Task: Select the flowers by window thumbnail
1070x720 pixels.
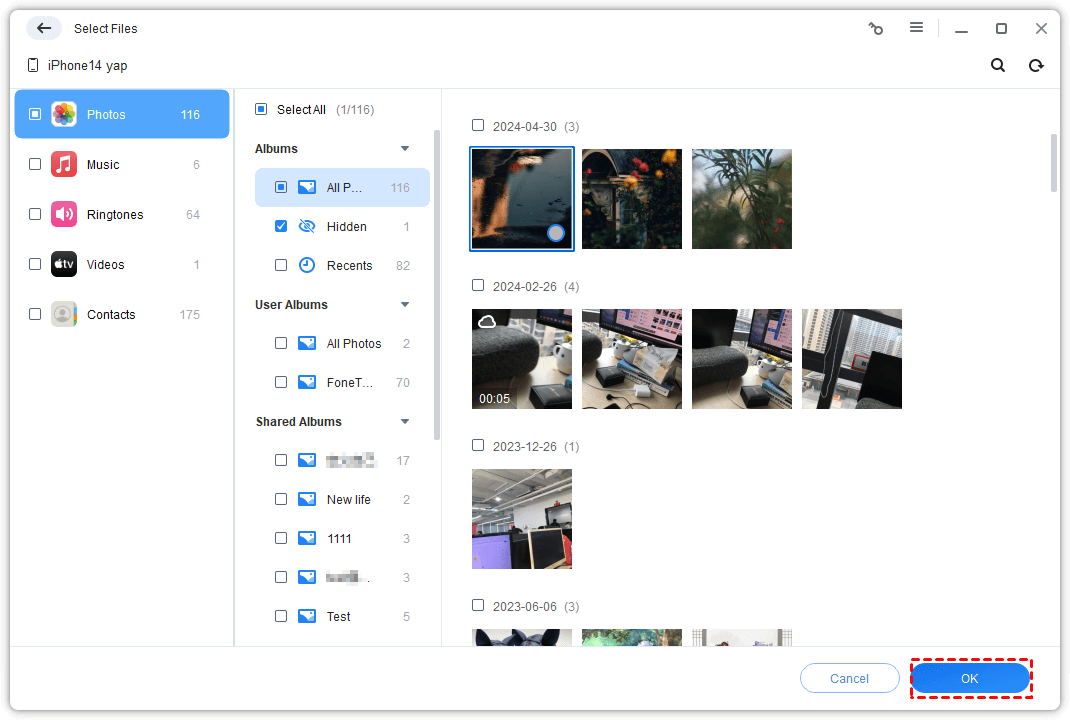Action: click(x=632, y=199)
